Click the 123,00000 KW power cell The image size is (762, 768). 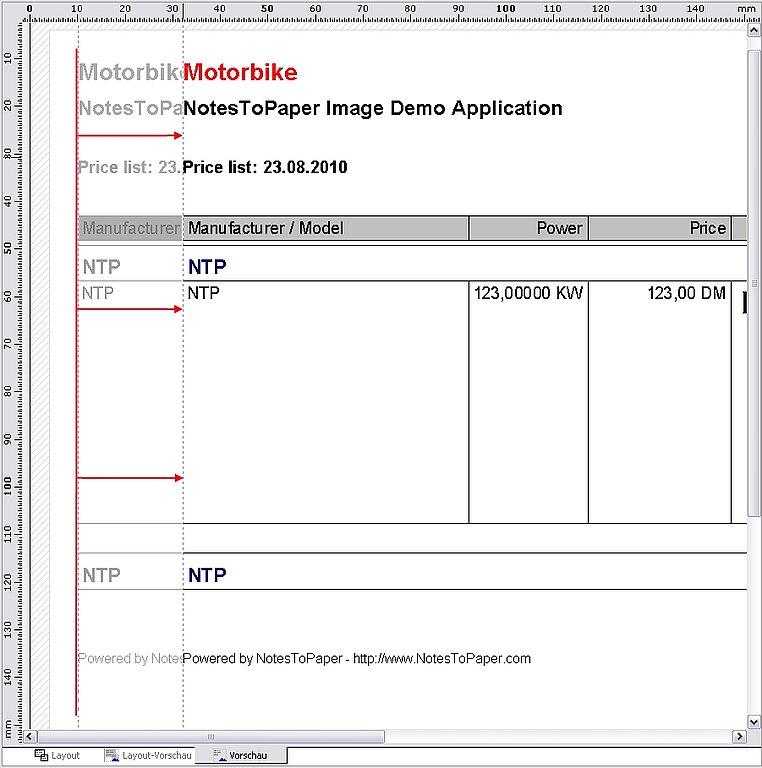[528, 293]
